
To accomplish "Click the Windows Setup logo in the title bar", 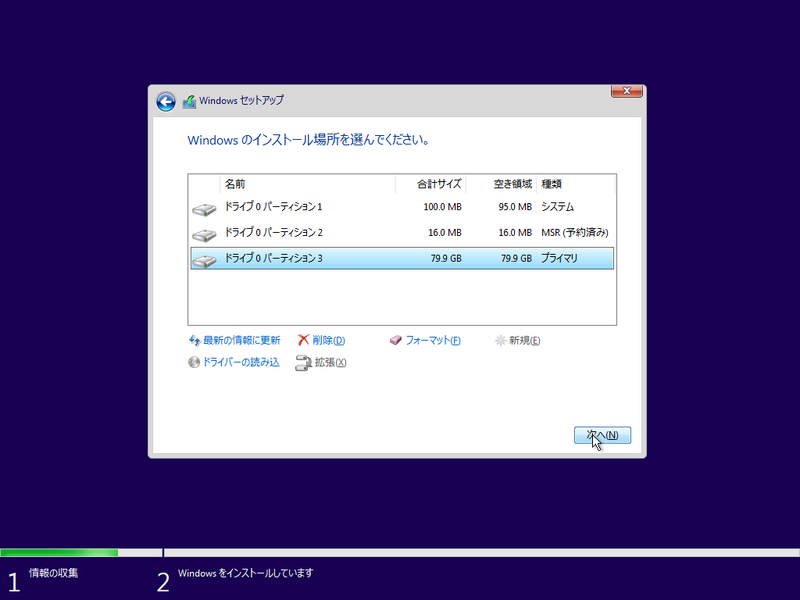I will coord(188,100).
